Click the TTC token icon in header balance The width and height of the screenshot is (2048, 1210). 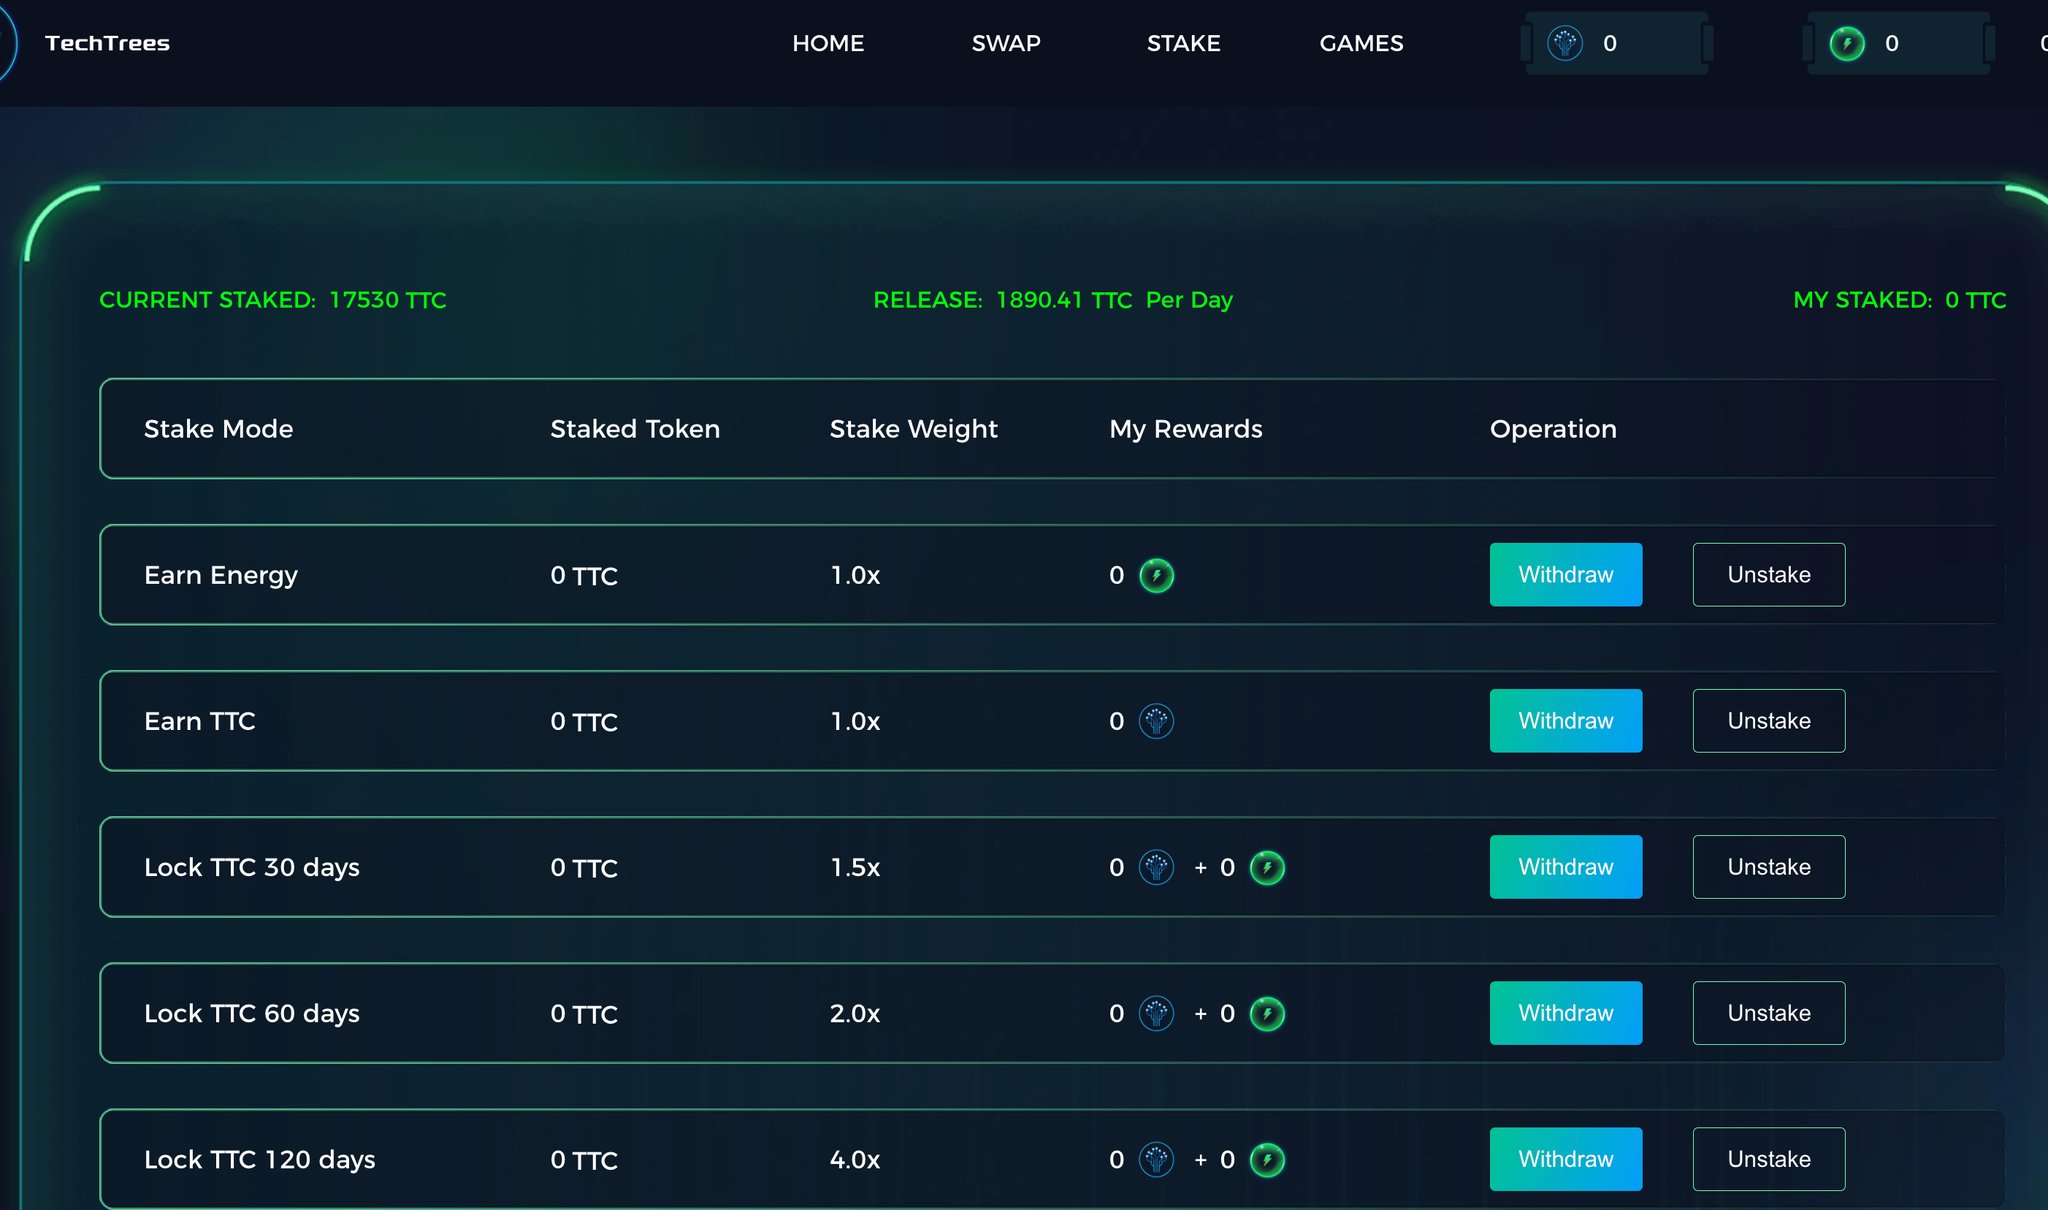click(x=1565, y=43)
